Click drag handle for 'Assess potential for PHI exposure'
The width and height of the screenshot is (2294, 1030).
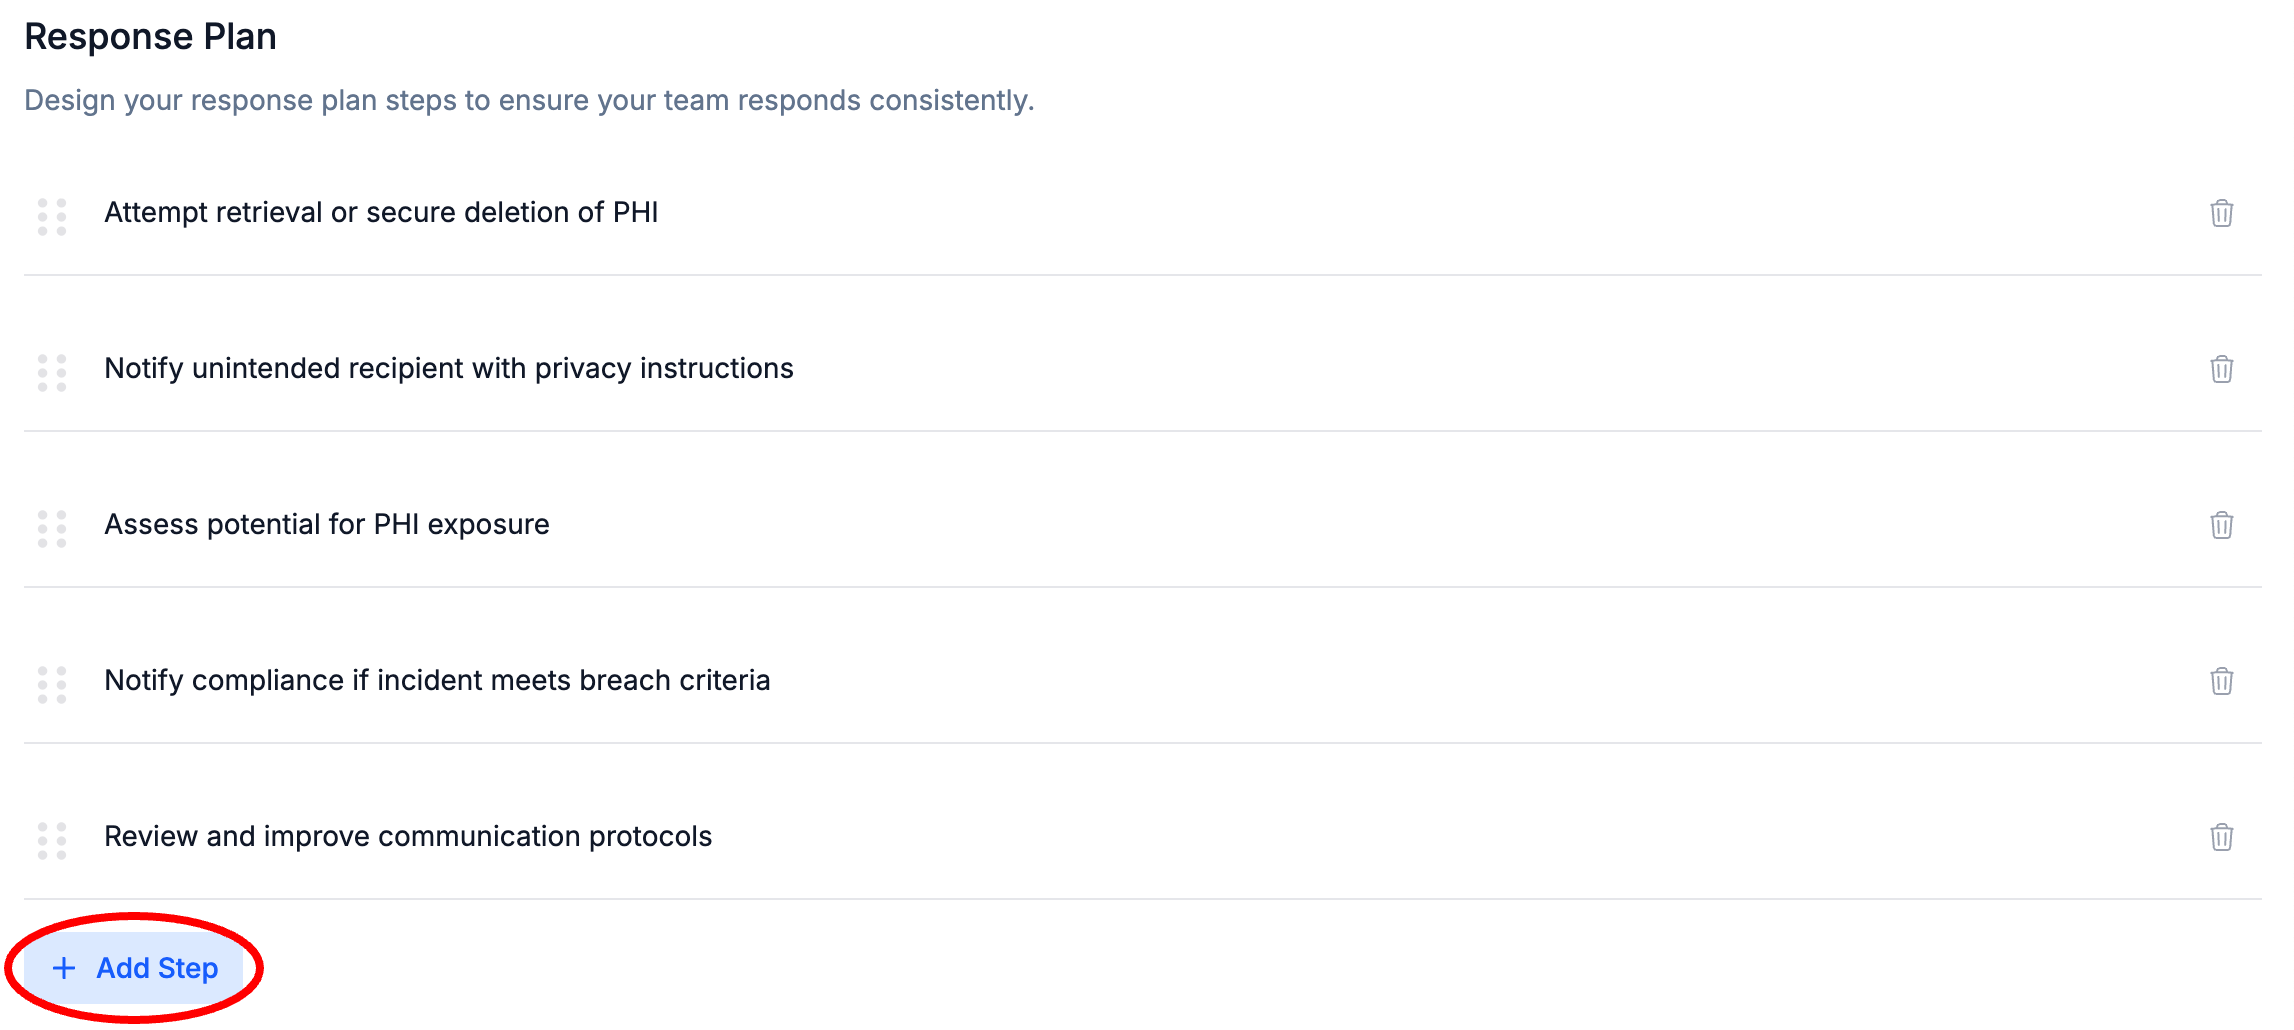52,528
